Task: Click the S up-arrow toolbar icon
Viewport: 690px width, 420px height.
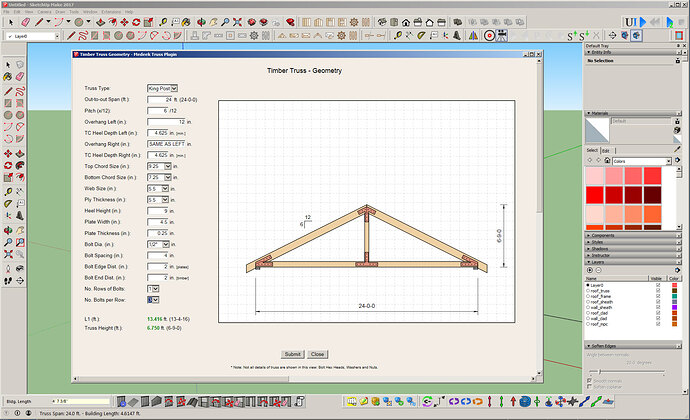Action: (x=573, y=36)
